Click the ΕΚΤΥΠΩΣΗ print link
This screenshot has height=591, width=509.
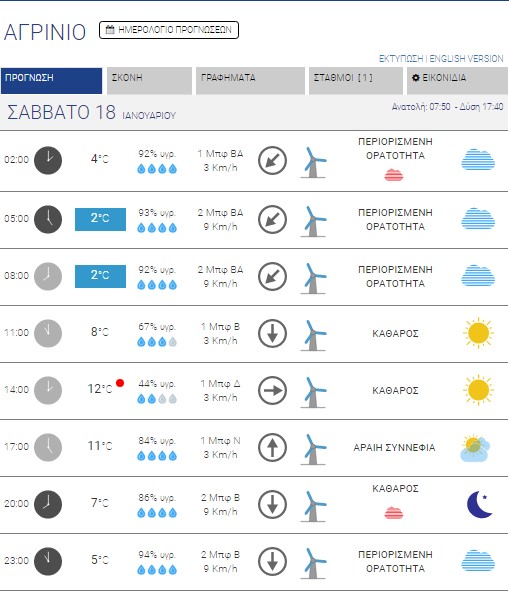click(x=401, y=59)
